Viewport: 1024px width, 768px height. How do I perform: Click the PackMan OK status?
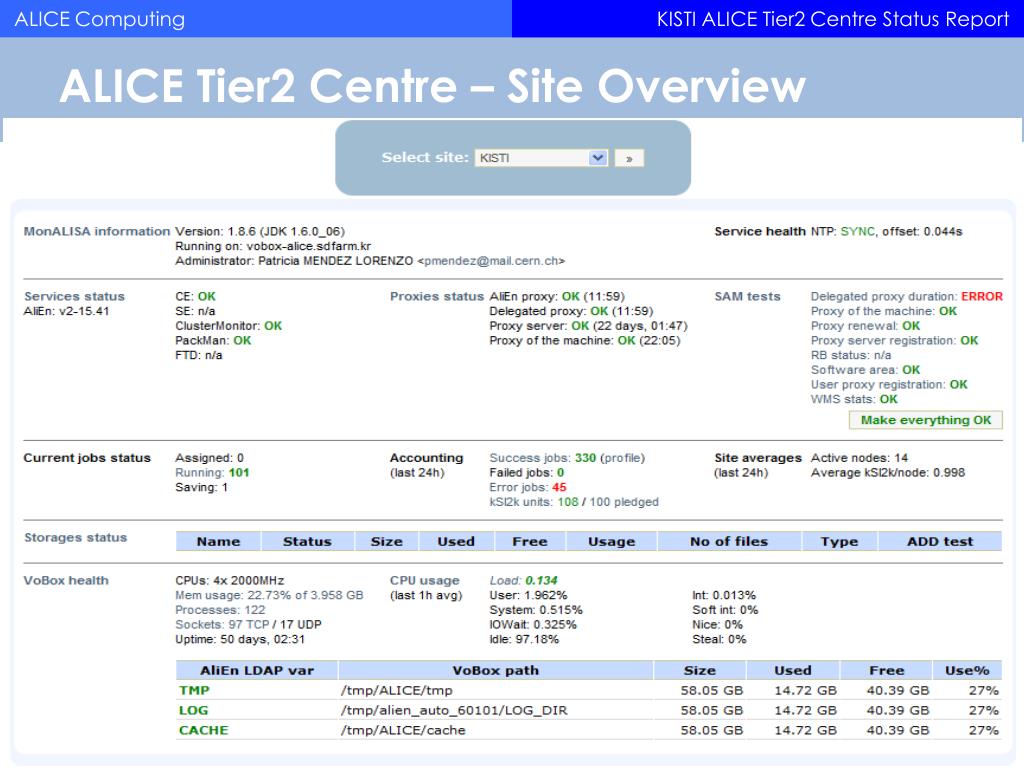pyautogui.click(x=213, y=341)
